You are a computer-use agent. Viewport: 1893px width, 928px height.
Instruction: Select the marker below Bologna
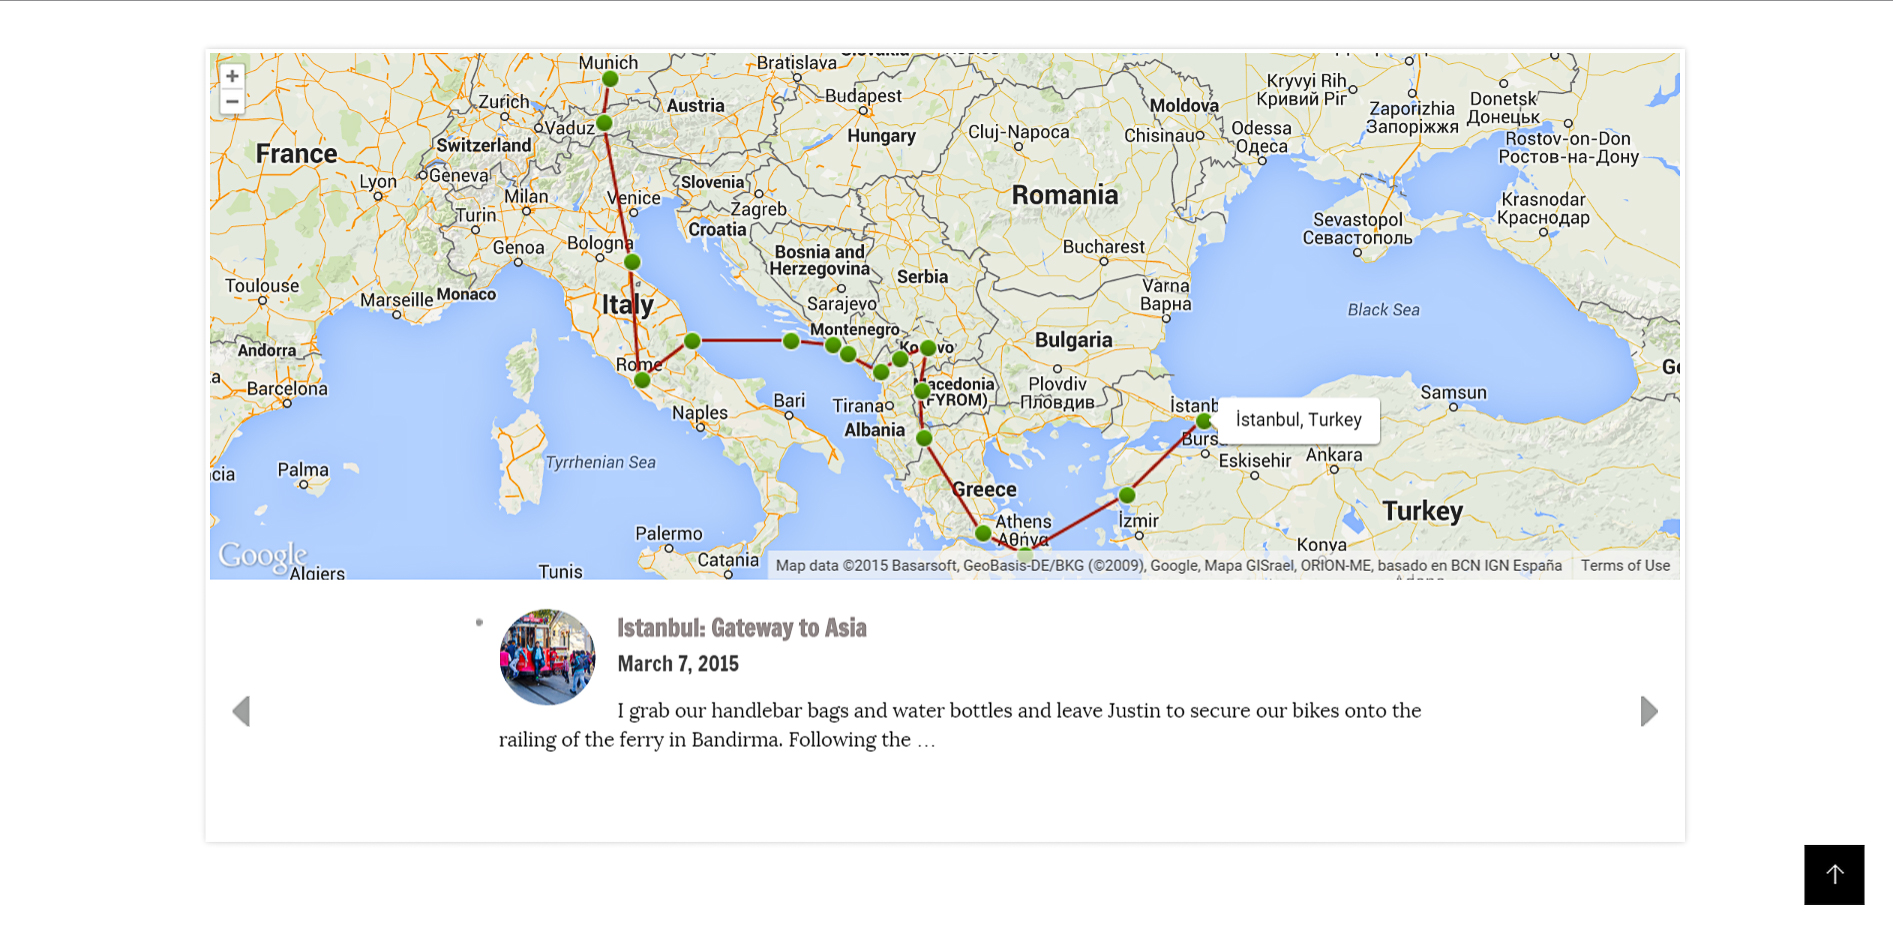click(x=632, y=262)
